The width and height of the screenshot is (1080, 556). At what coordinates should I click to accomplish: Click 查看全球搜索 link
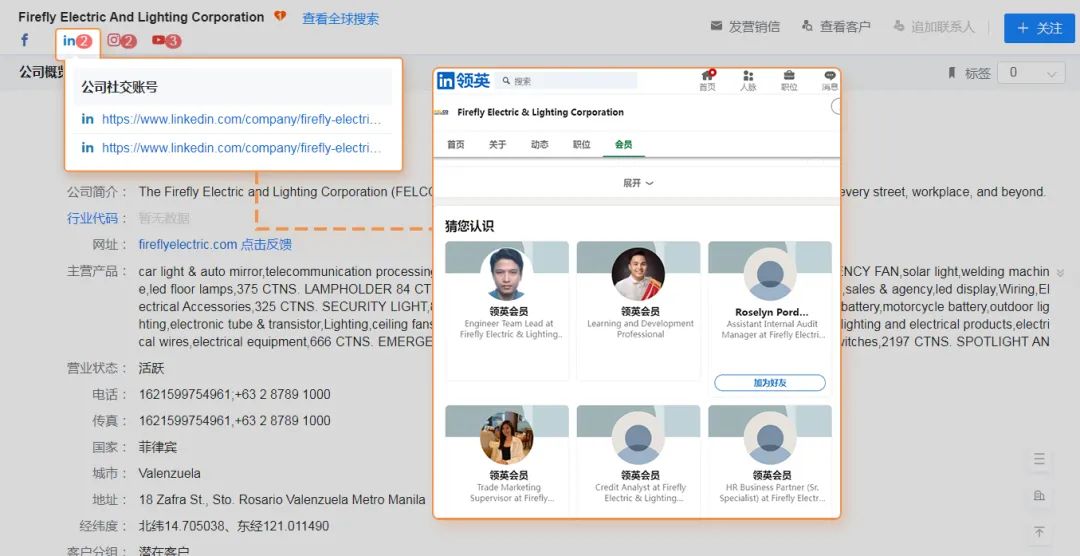point(340,19)
